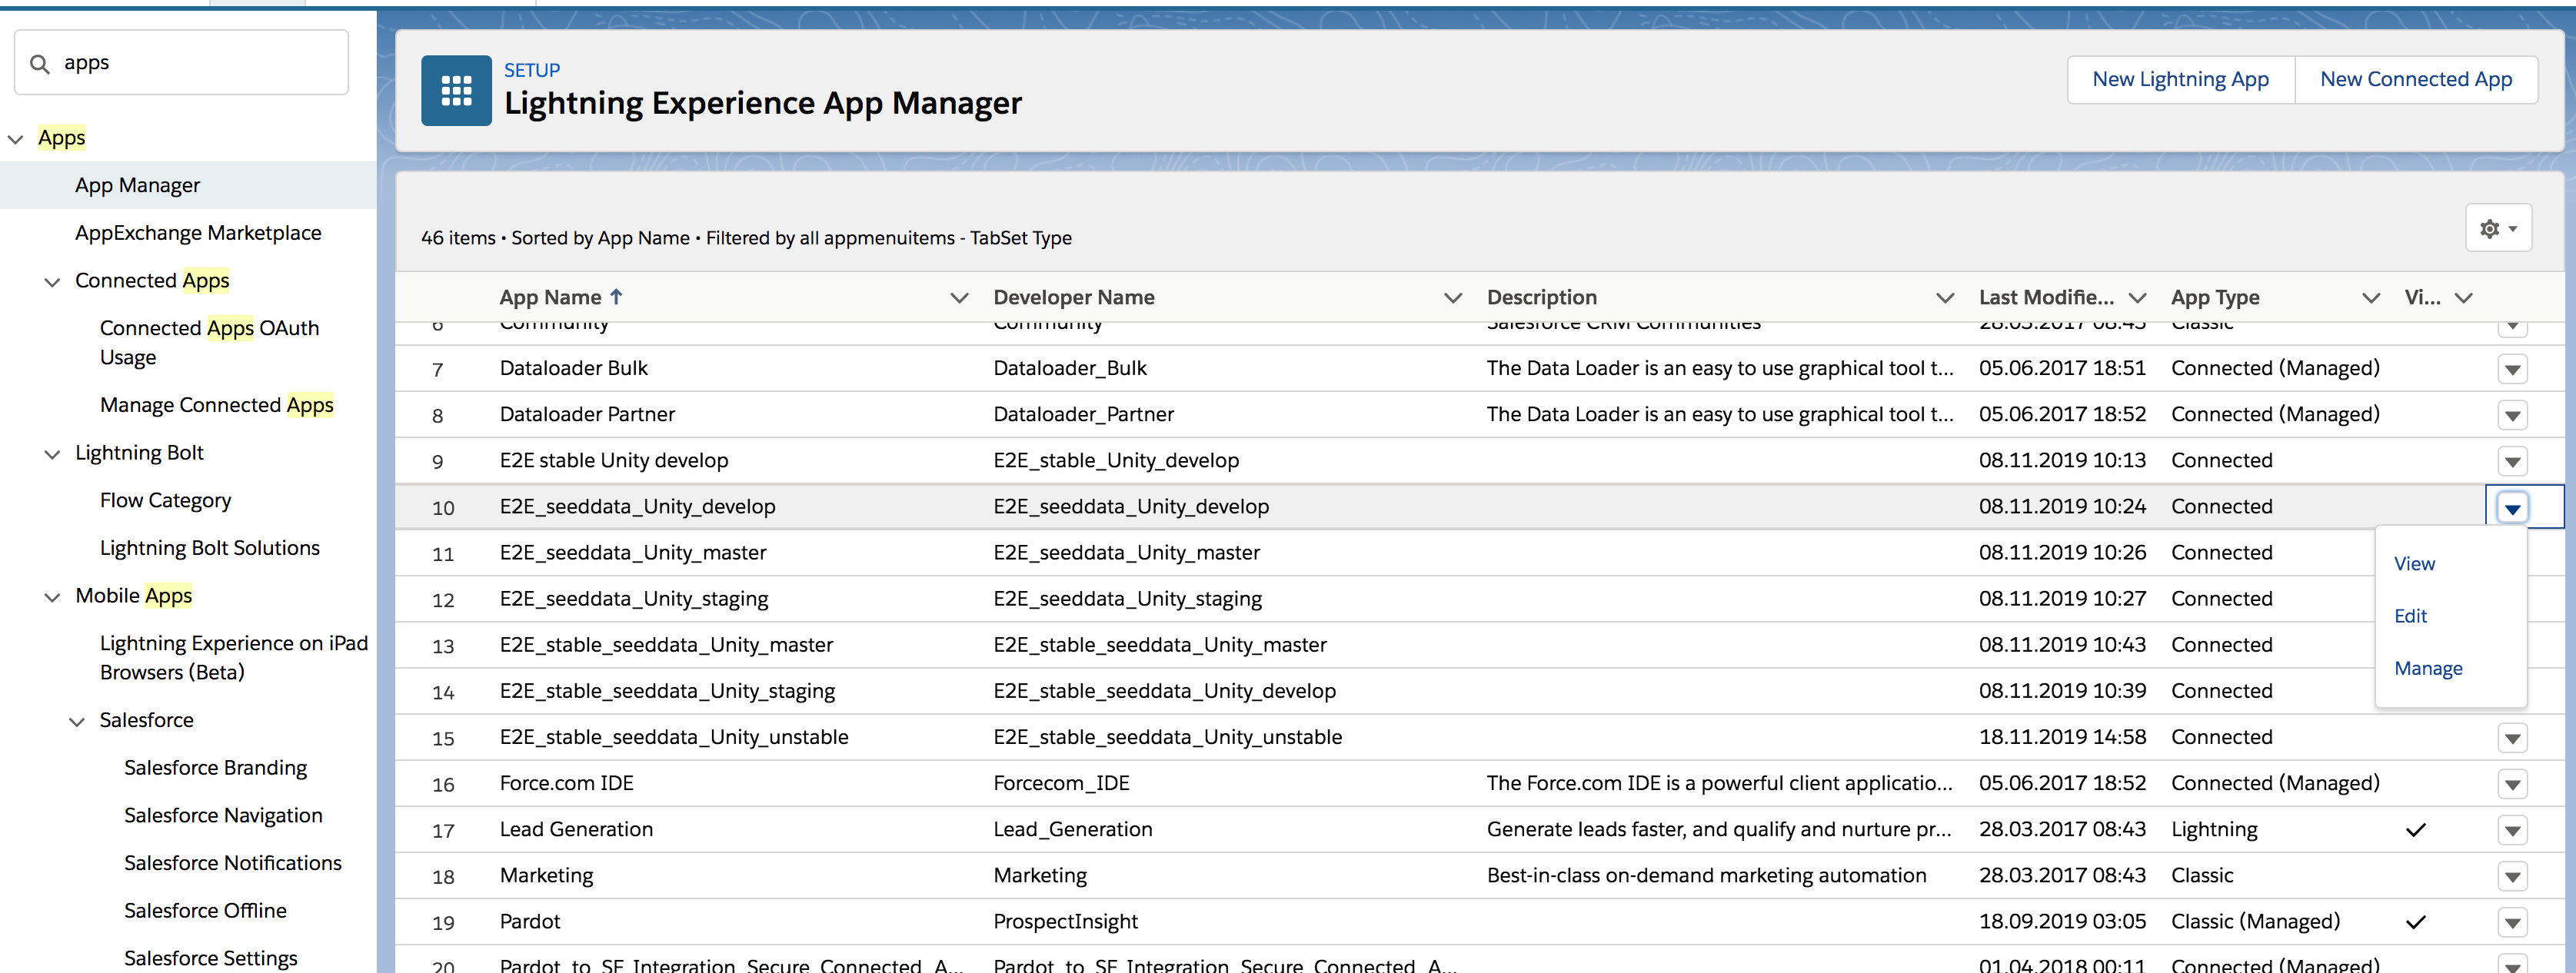Open Description column menu chevron
The image size is (2576, 973).
[x=1945, y=298]
